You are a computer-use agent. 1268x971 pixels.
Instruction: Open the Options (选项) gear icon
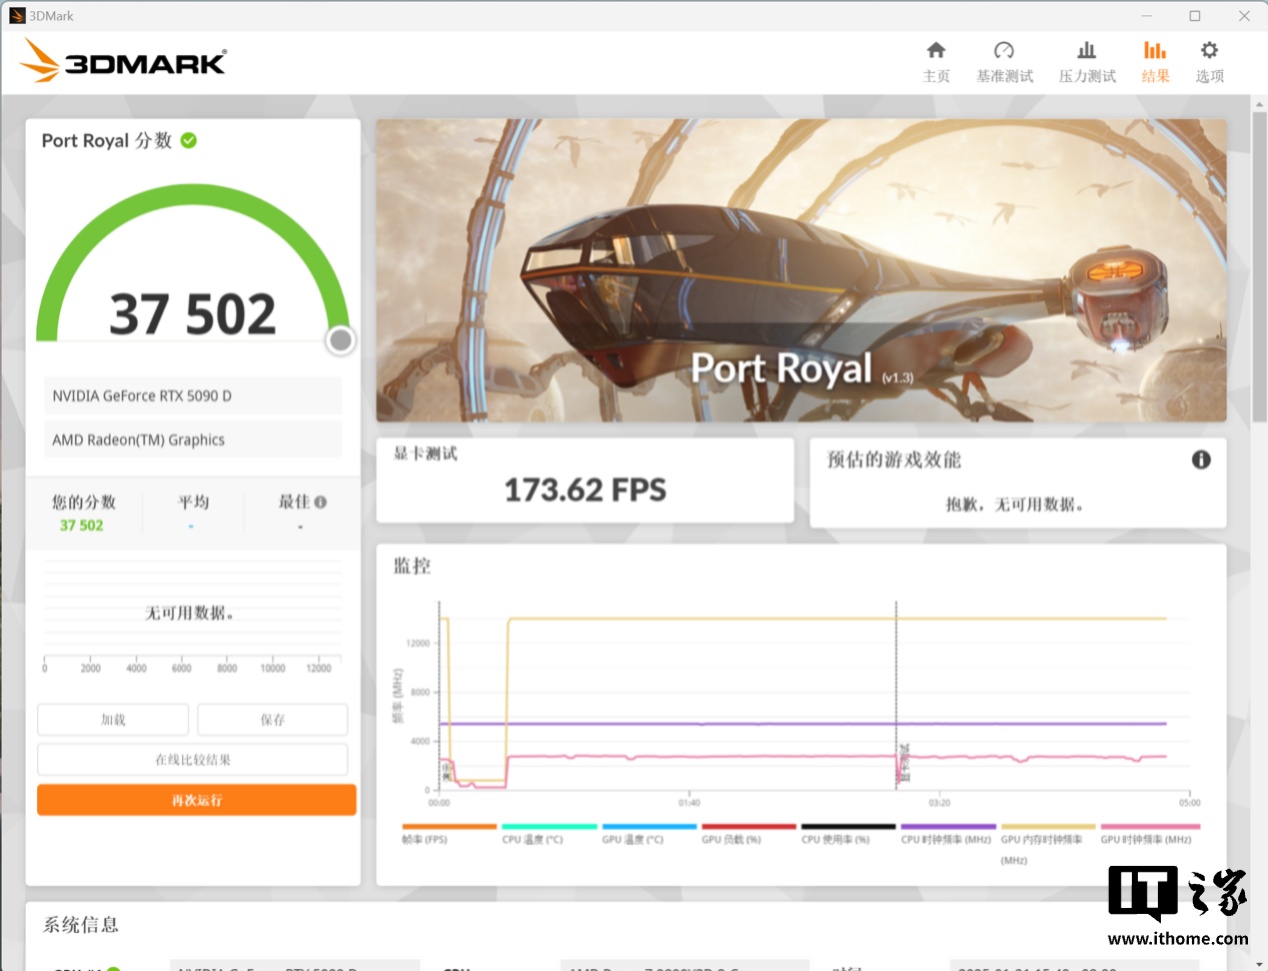coord(1209,51)
